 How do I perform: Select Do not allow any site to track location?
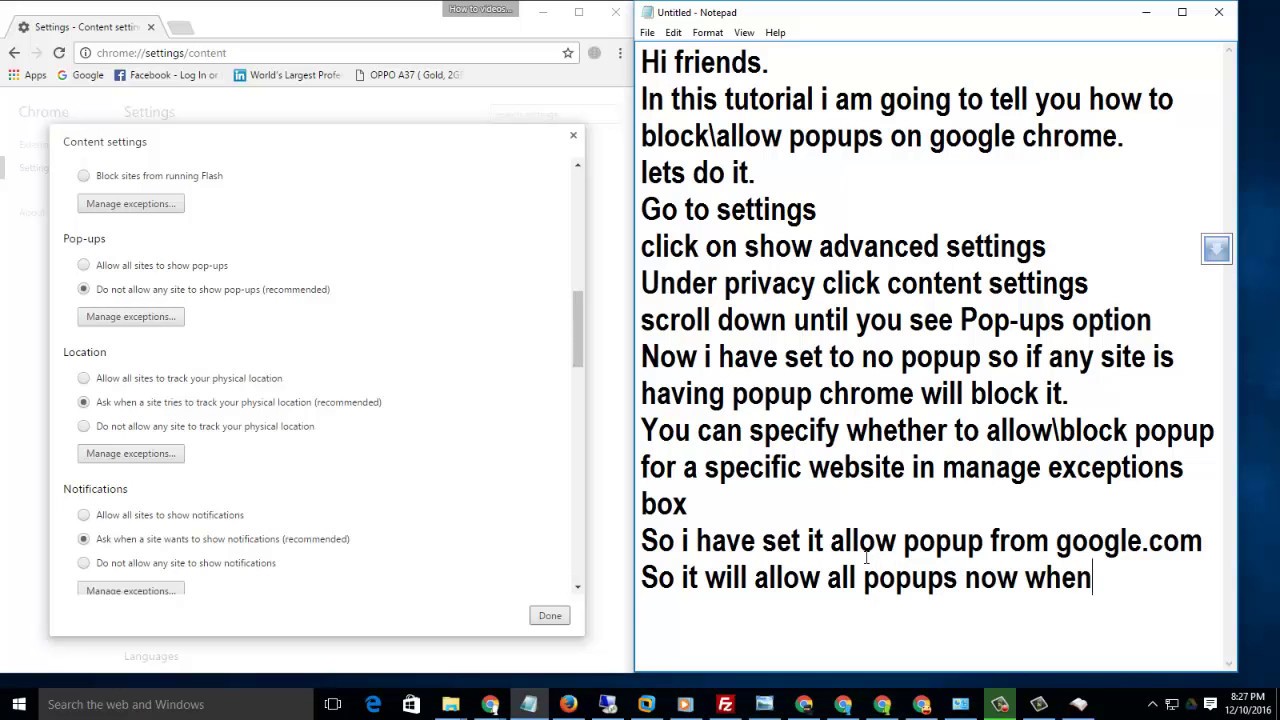84,427
